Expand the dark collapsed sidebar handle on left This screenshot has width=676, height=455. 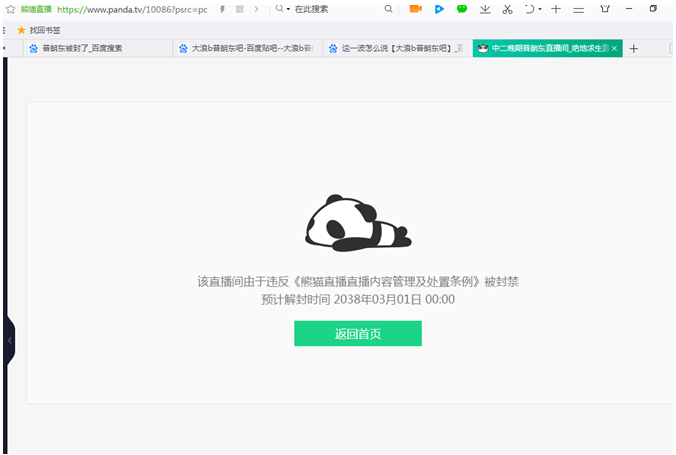click(x=10, y=341)
